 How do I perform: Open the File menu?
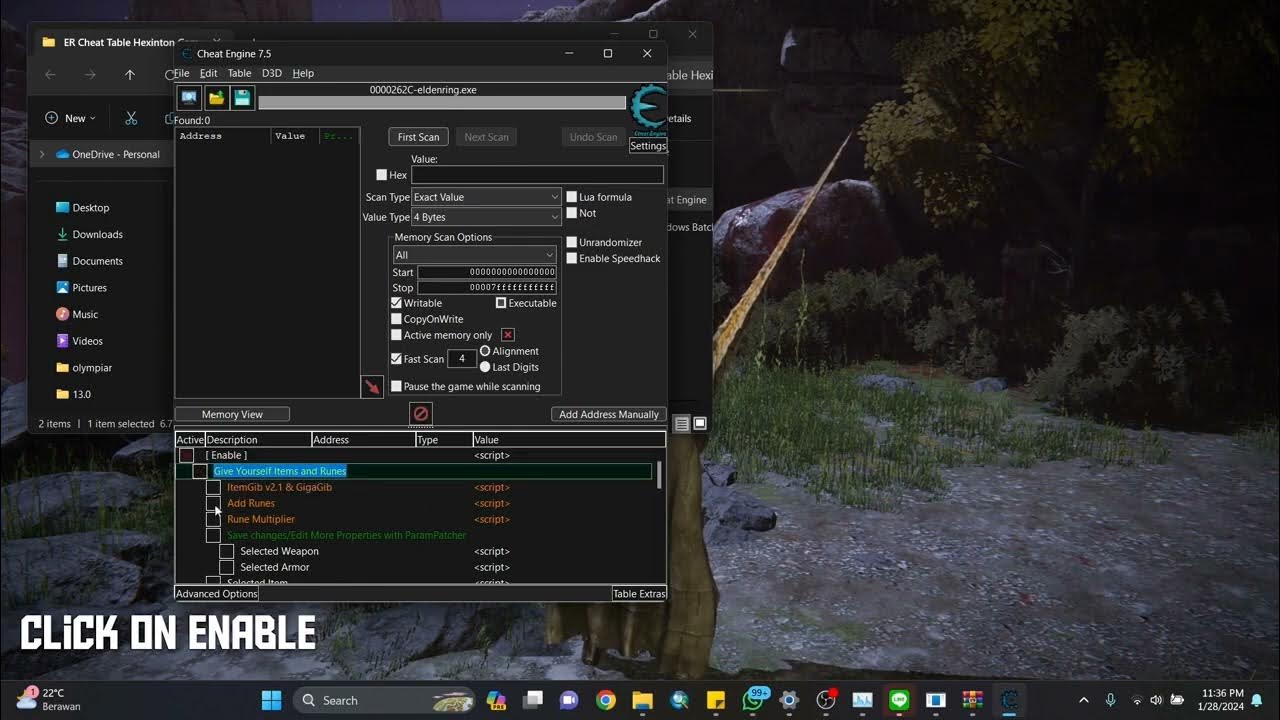coord(181,73)
